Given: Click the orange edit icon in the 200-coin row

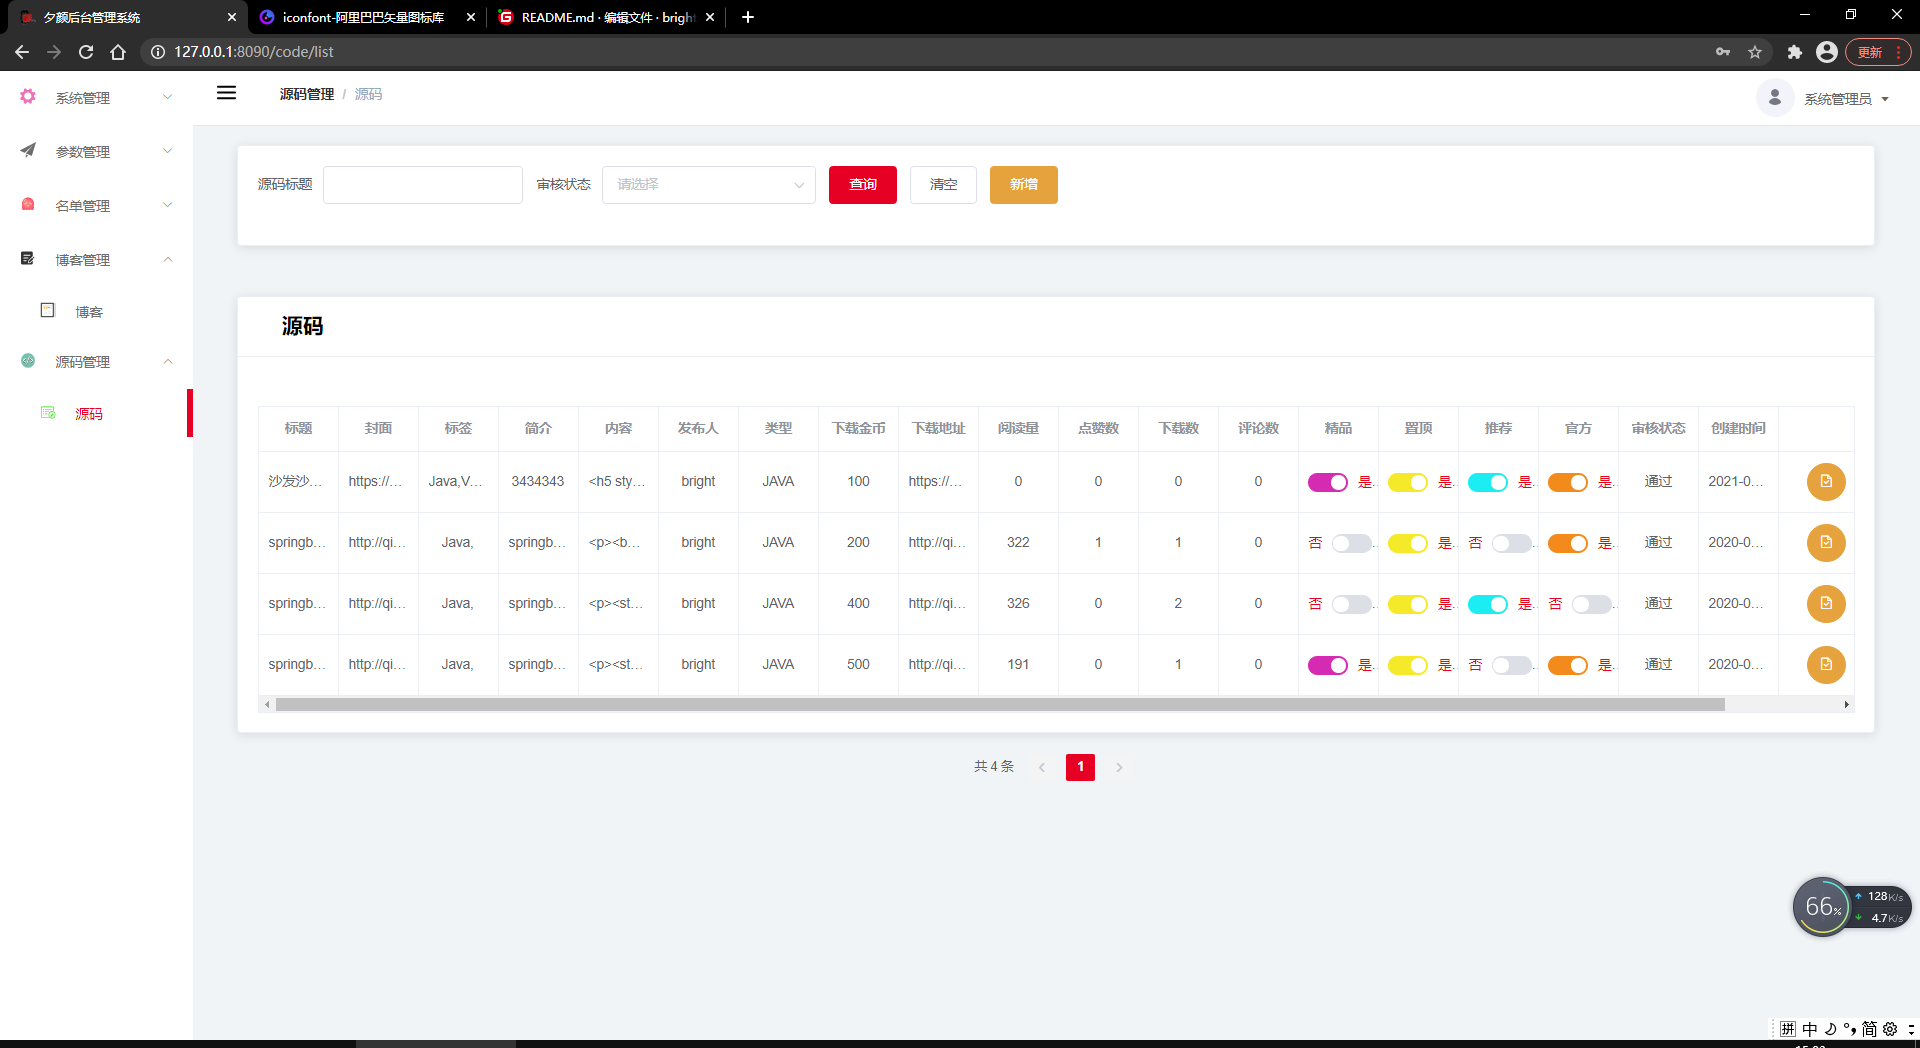Looking at the screenshot, I should tap(1826, 543).
